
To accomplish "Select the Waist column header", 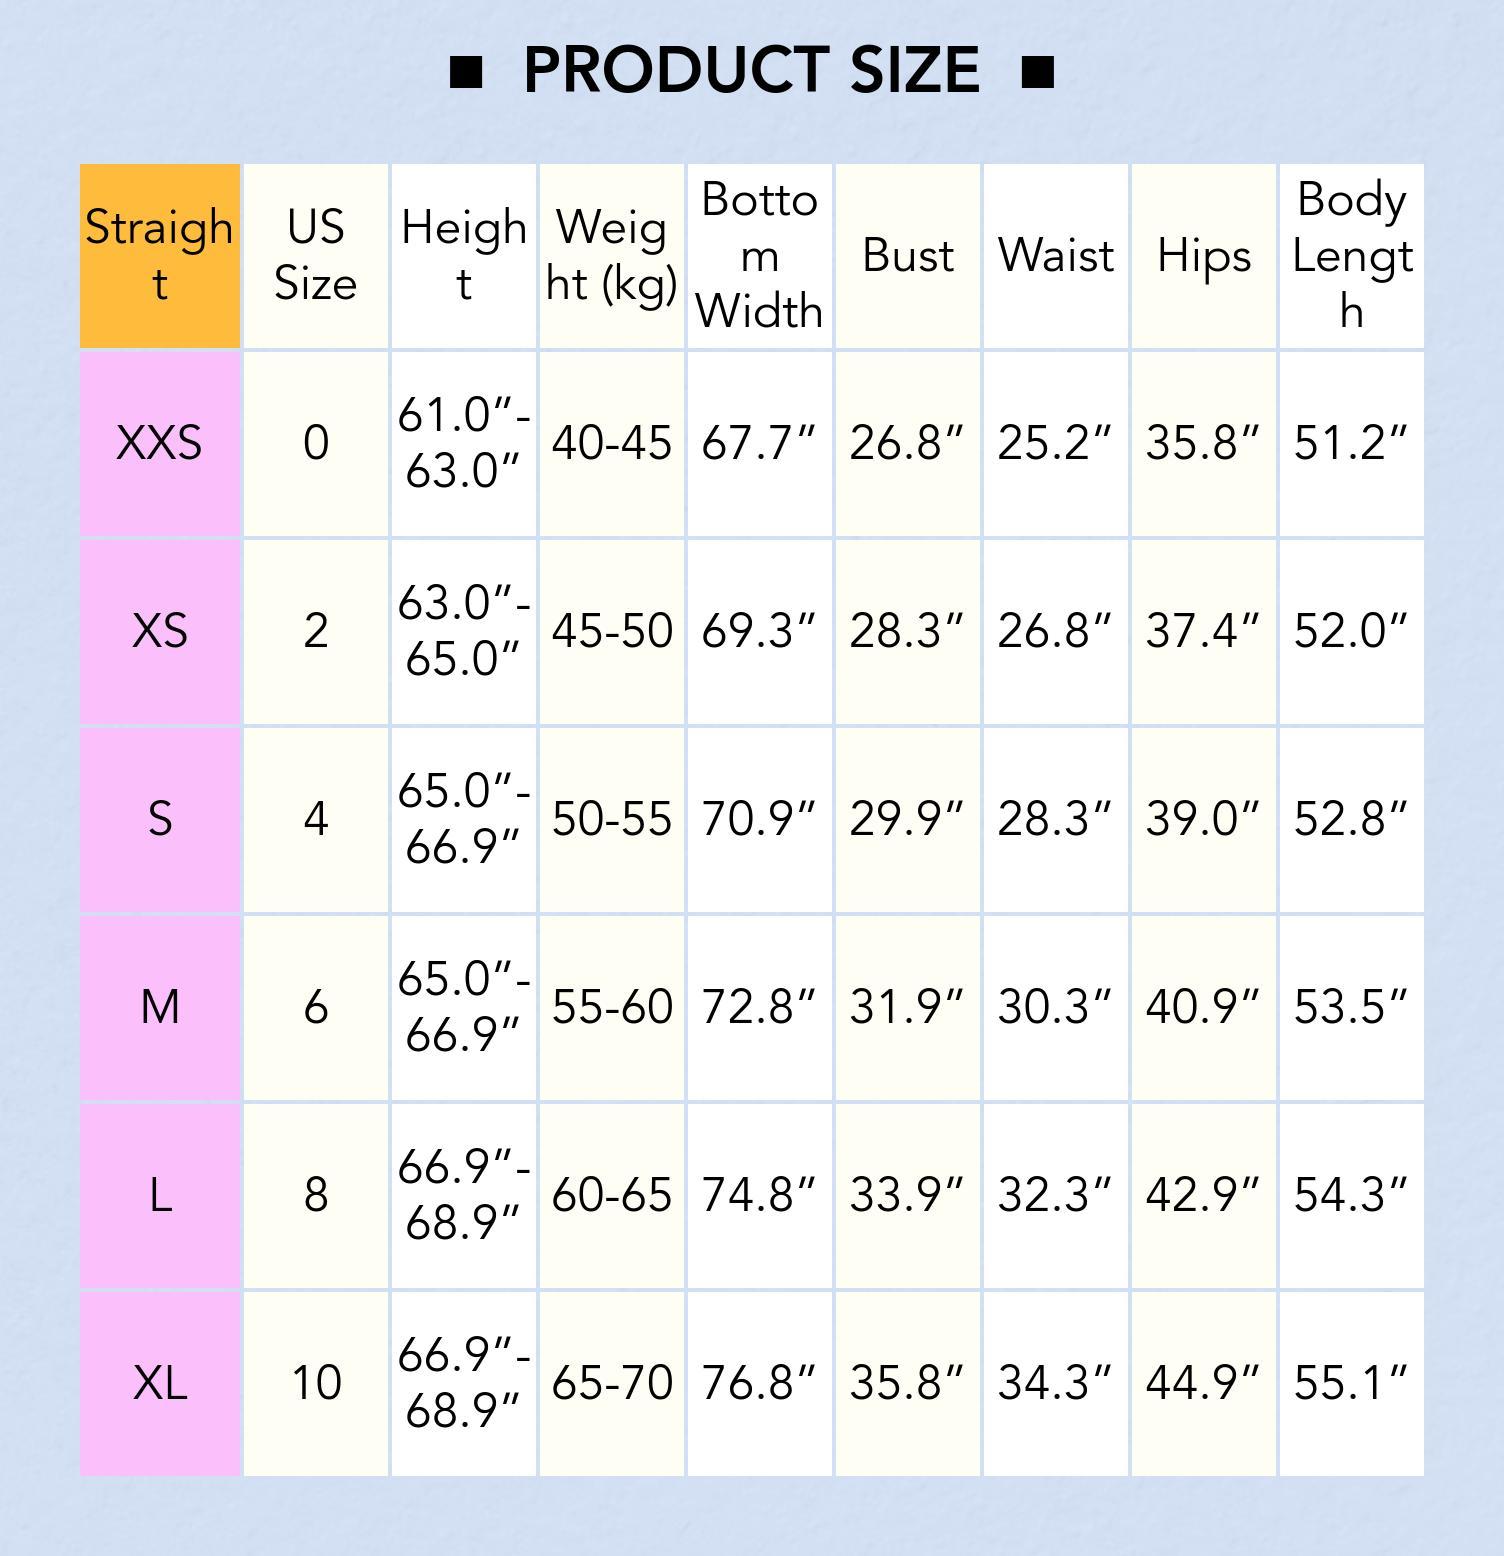I will click(x=1056, y=256).
